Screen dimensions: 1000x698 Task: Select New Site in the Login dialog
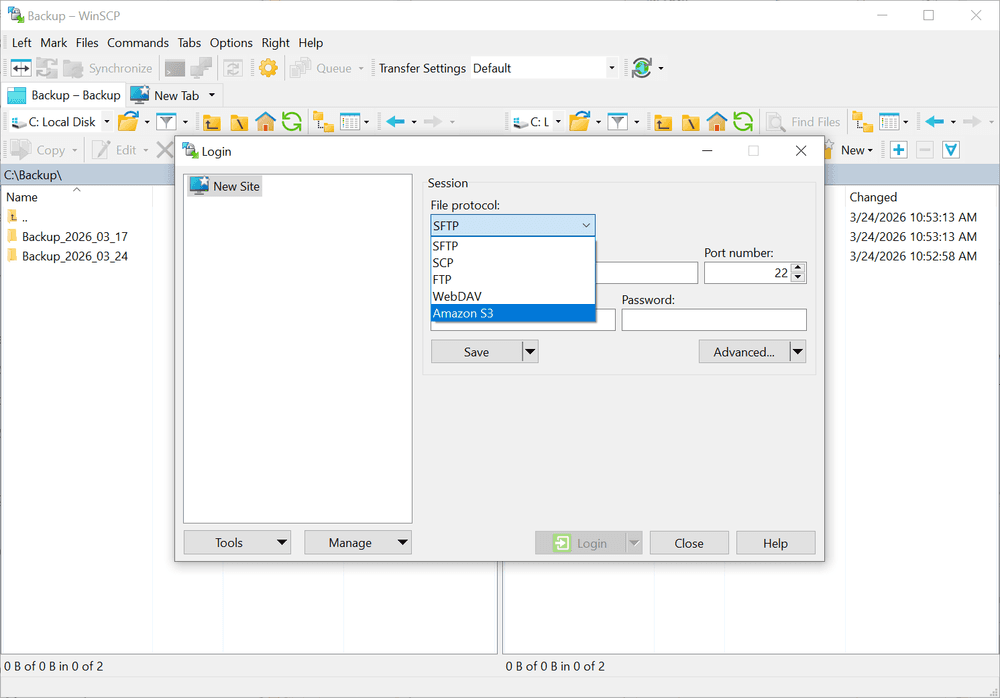point(225,186)
